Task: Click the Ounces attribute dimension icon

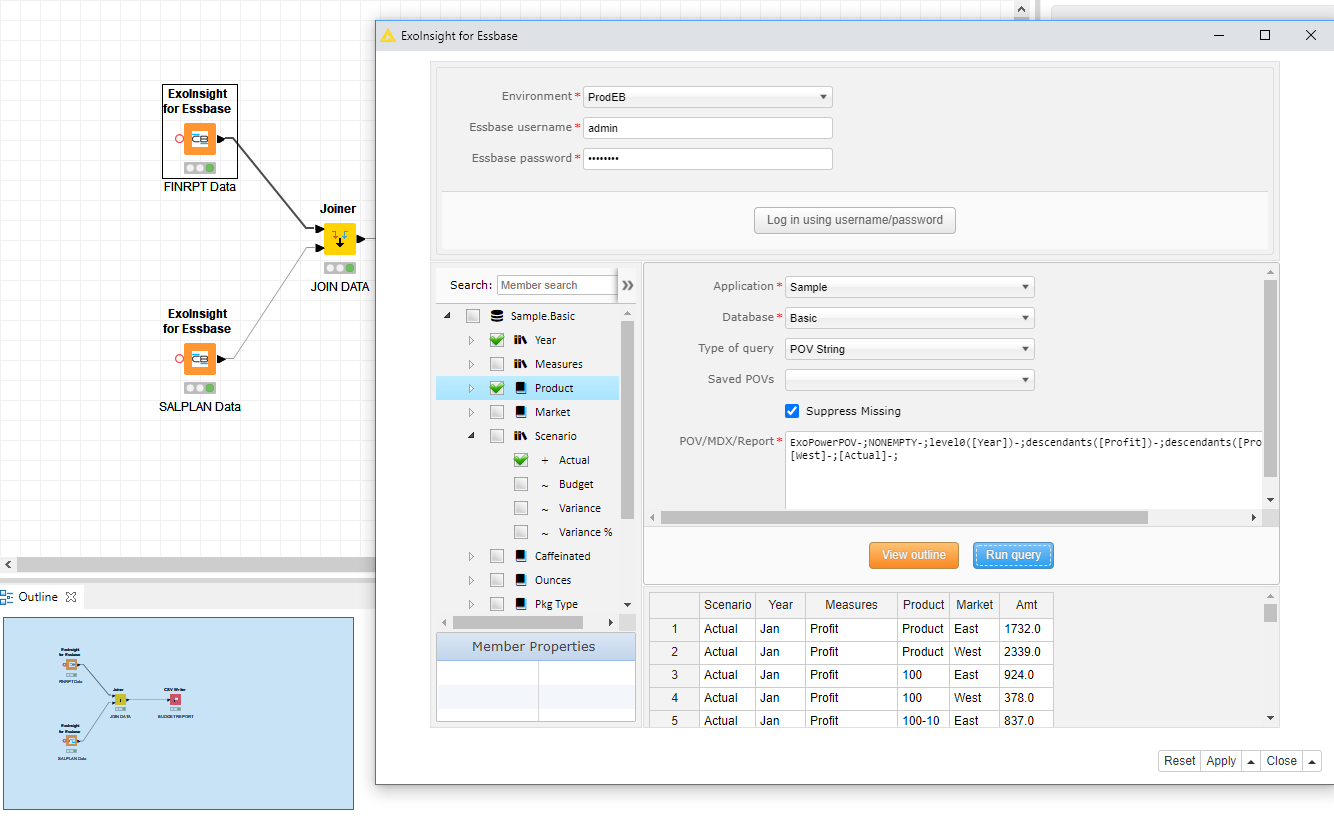Action: coord(520,580)
